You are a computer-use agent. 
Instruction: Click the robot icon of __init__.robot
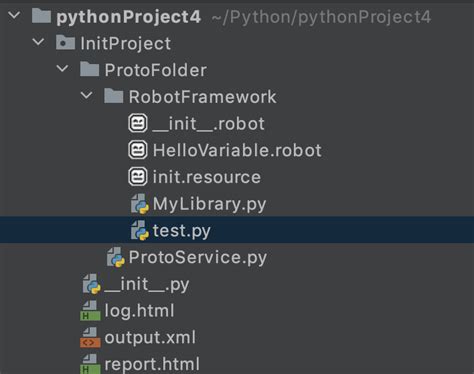(x=138, y=123)
